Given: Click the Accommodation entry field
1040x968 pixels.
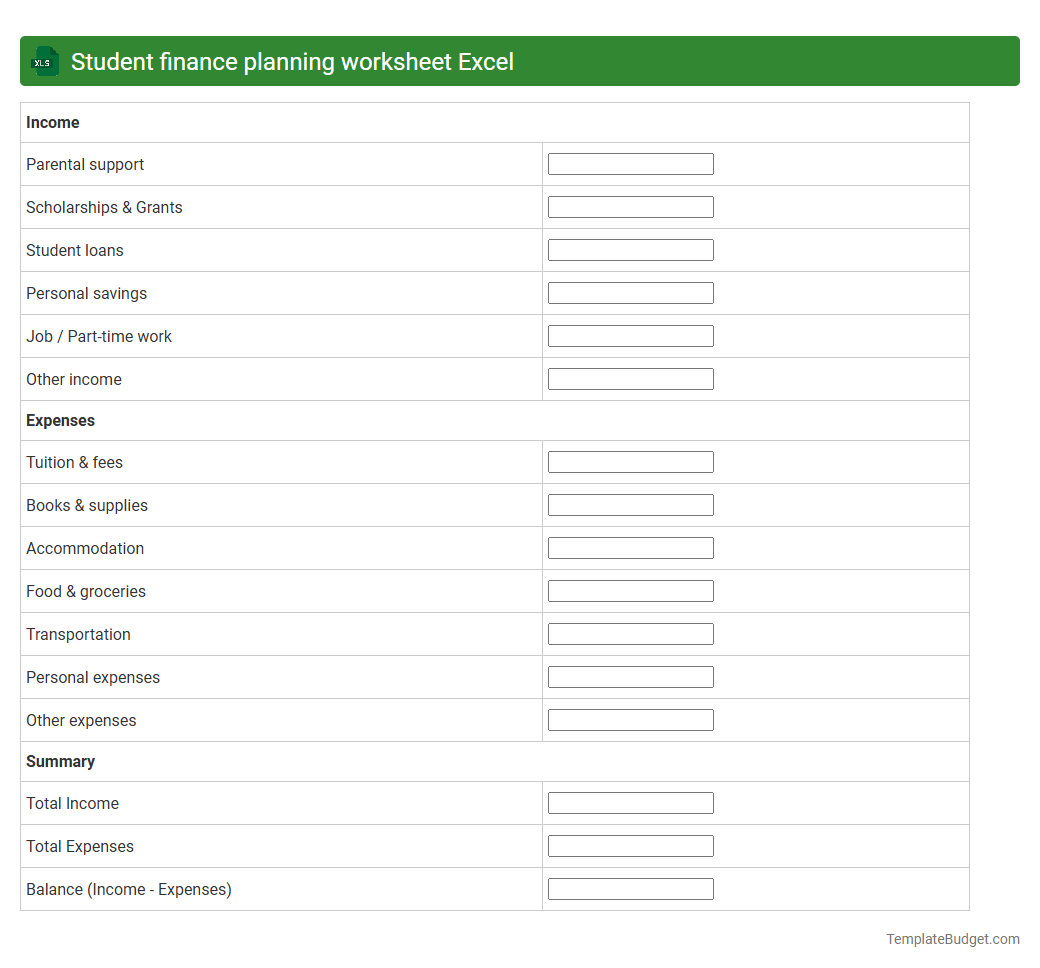Looking at the screenshot, I should 630,547.
